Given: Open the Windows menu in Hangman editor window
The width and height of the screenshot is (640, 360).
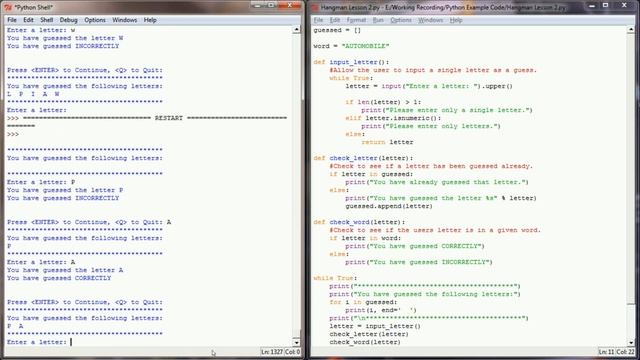Looking at the screenshot, I should pos(431,20).
